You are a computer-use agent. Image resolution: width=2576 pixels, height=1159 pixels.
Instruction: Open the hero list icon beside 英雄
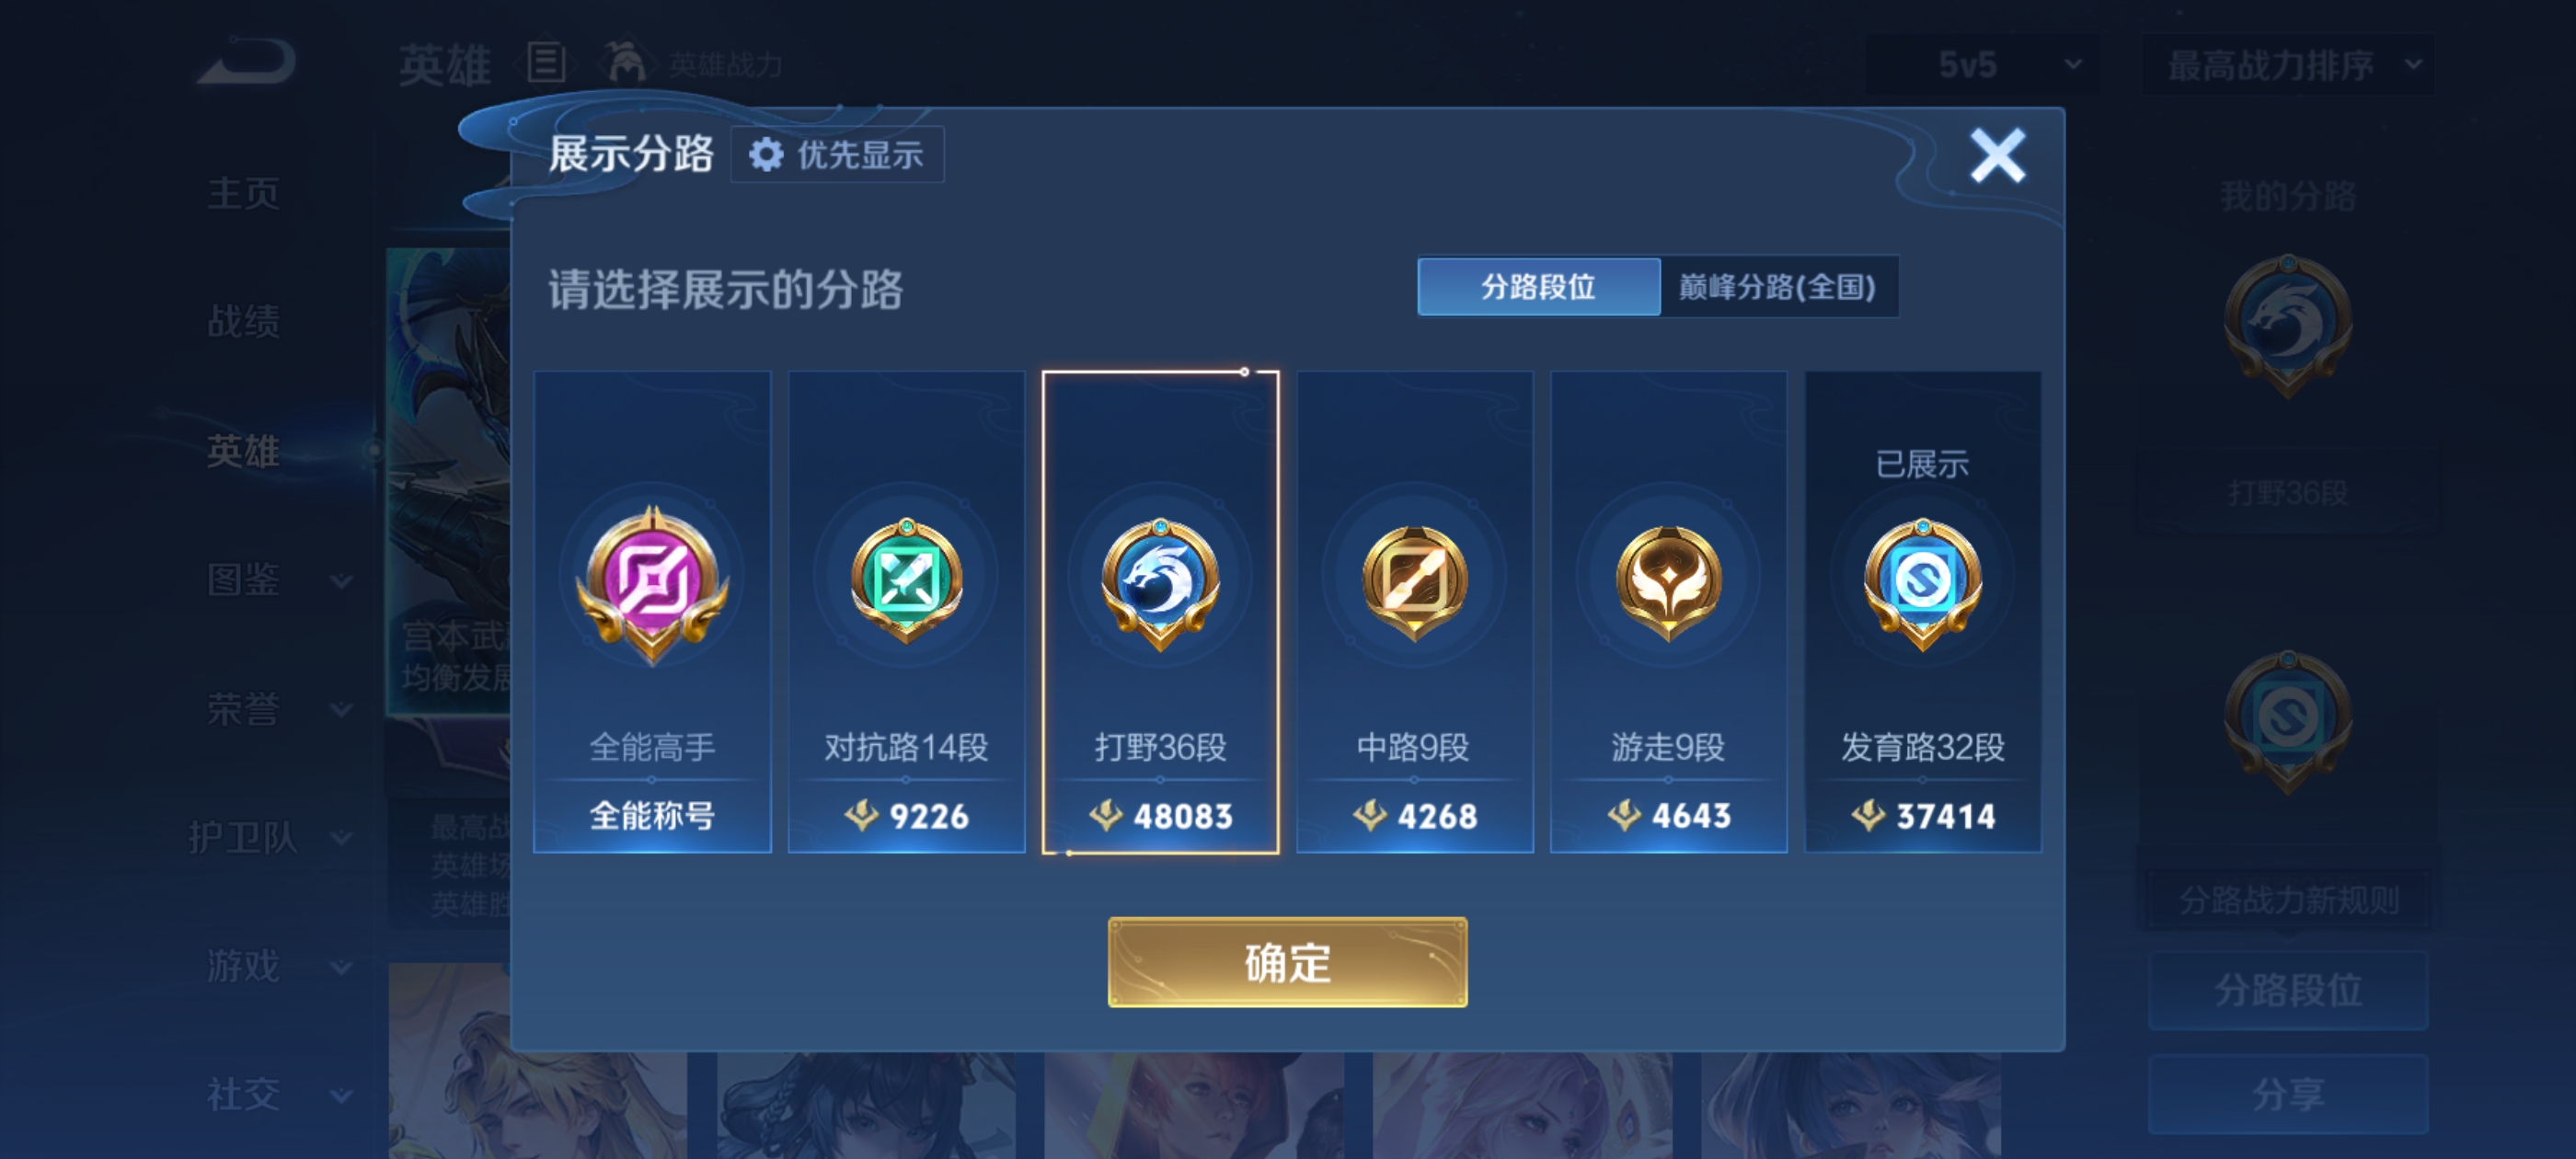(547, 63)
